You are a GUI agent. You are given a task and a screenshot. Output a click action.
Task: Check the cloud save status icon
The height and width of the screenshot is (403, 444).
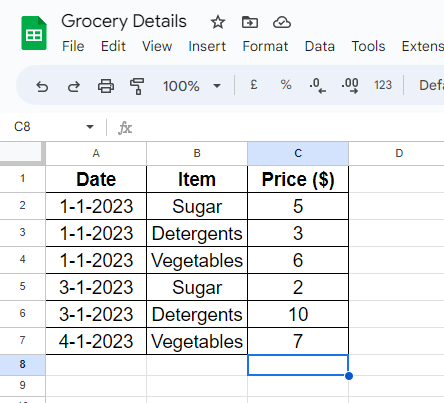[x=282, y=22]
